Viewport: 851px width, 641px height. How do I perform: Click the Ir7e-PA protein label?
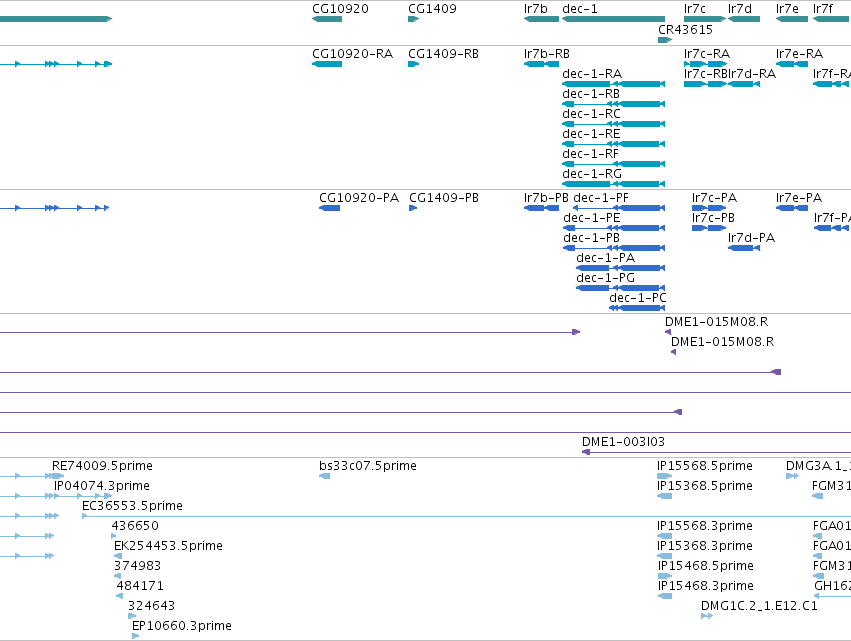tap(799, 198)
